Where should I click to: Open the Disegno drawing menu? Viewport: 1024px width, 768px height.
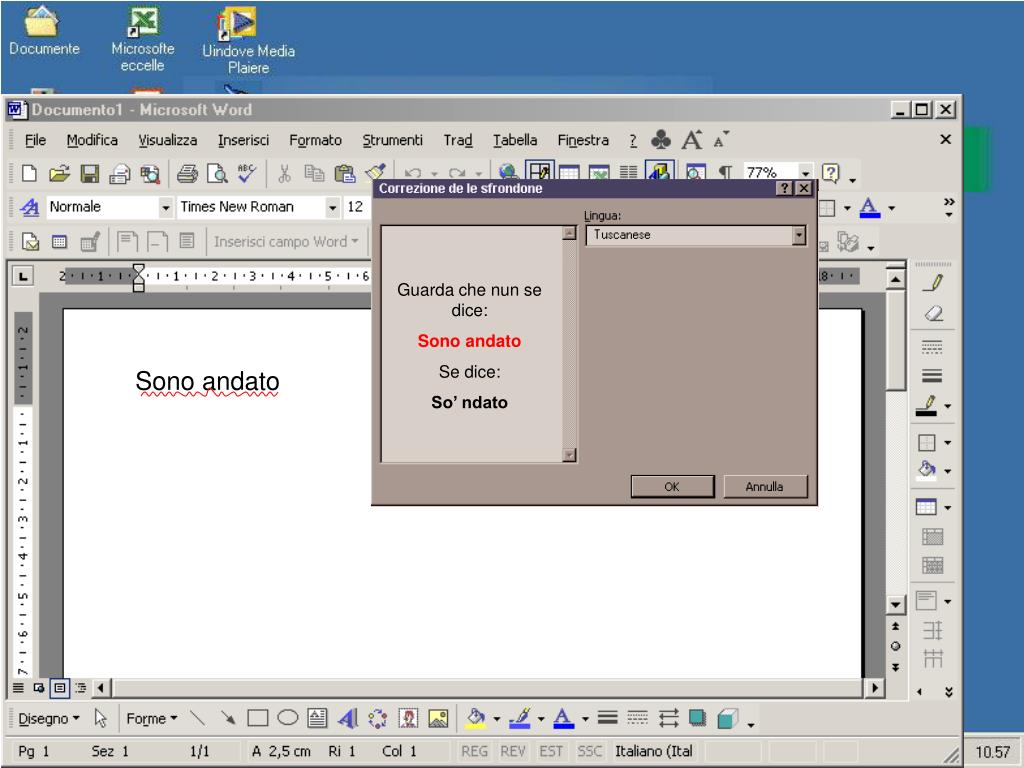(48, 718)
